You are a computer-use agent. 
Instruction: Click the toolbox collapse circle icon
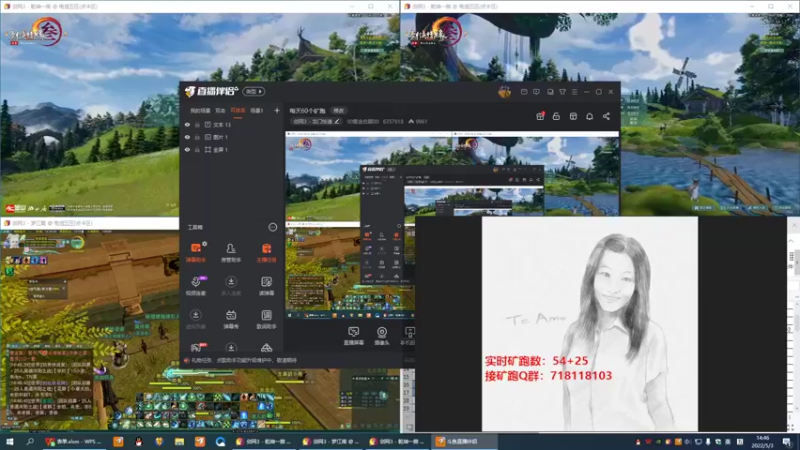(x=273, y=227)
